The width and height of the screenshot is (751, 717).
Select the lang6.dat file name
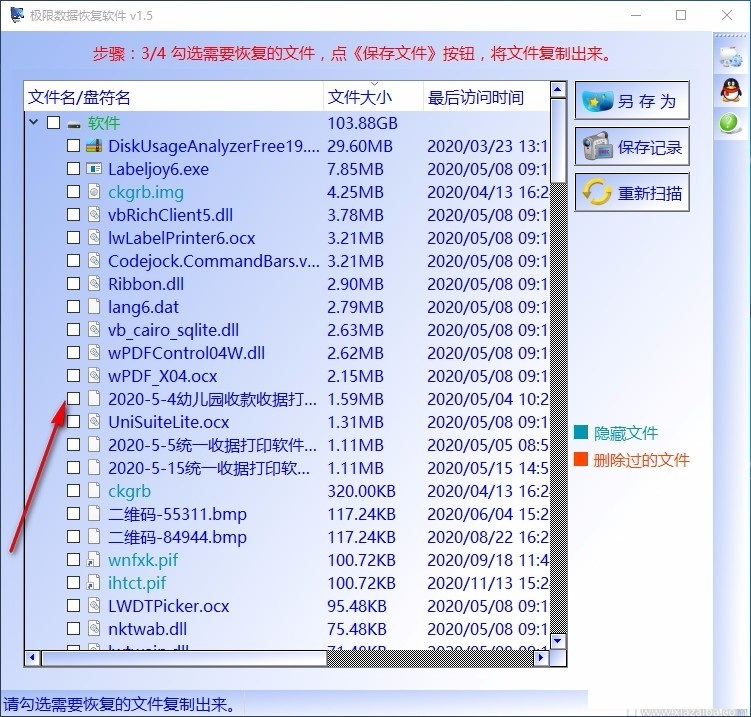pyautogui.click(x=143, y=307)
